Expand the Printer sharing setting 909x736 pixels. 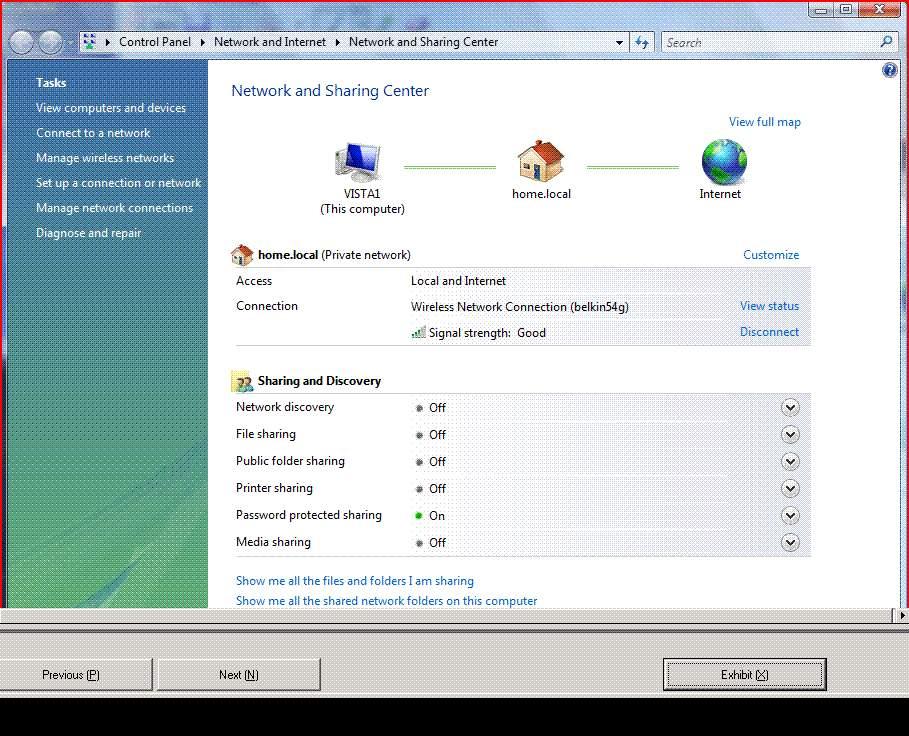click(790, 489)
